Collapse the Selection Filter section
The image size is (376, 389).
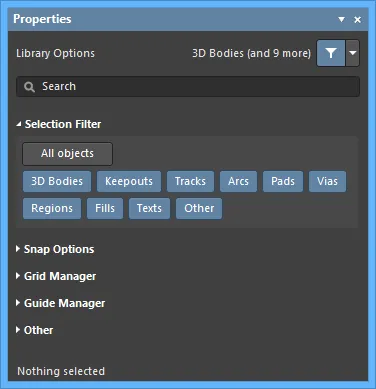pos(19,124)
